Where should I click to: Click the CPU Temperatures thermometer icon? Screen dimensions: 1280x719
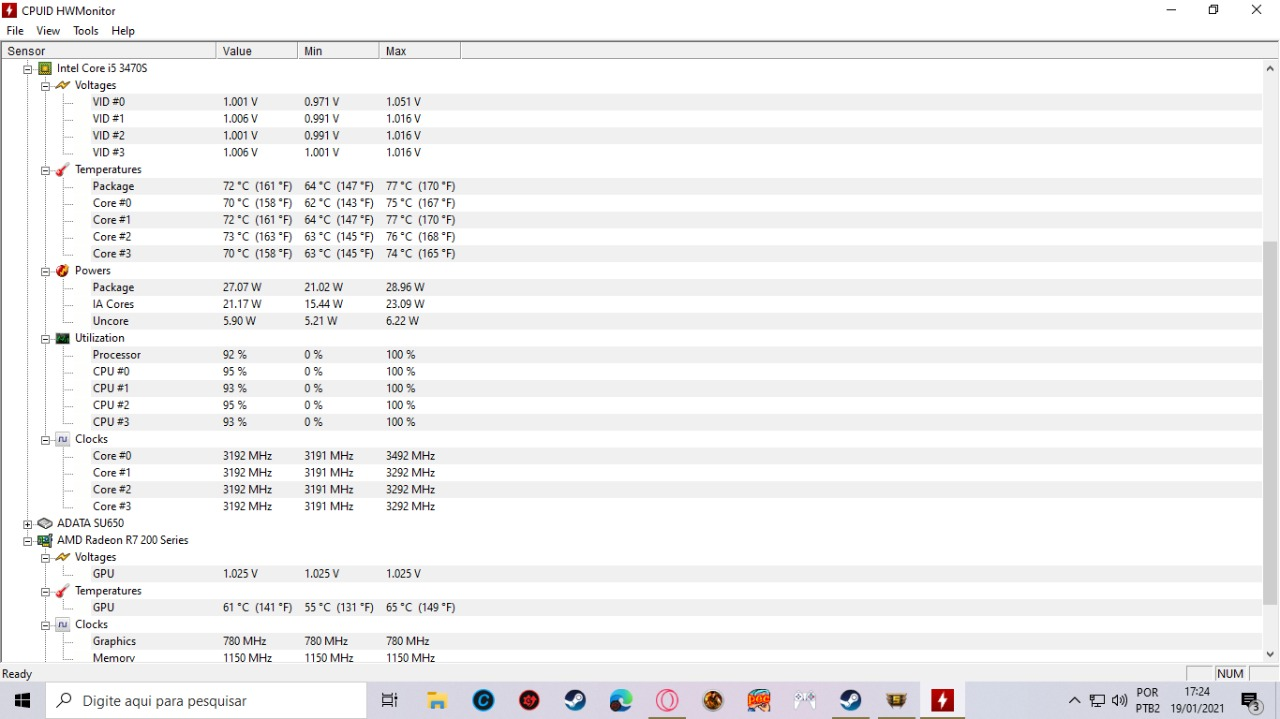pyautogui.click(x=63, y=169)
